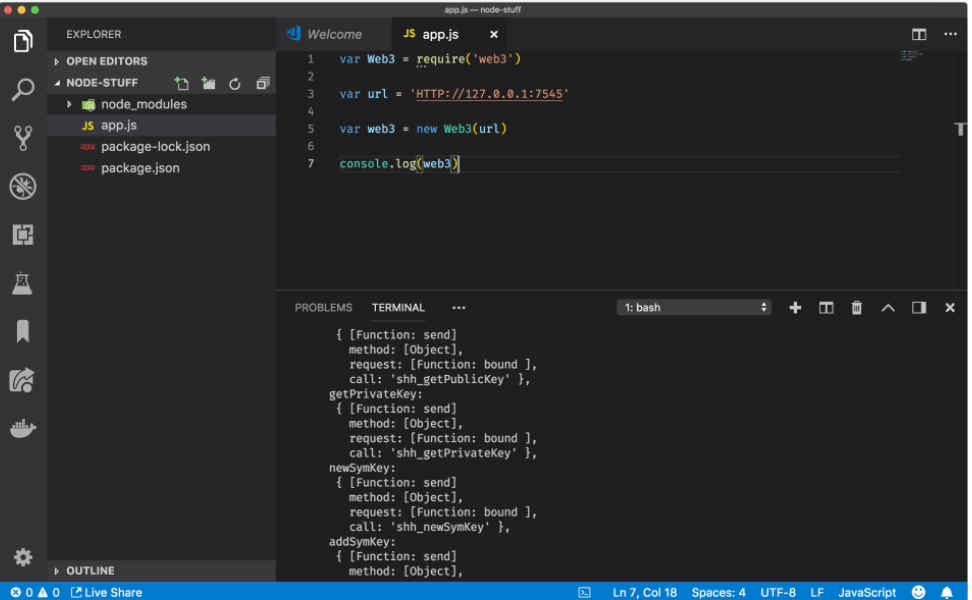
Task: Switch to the Welcome tab
Action: coord(334,34)
